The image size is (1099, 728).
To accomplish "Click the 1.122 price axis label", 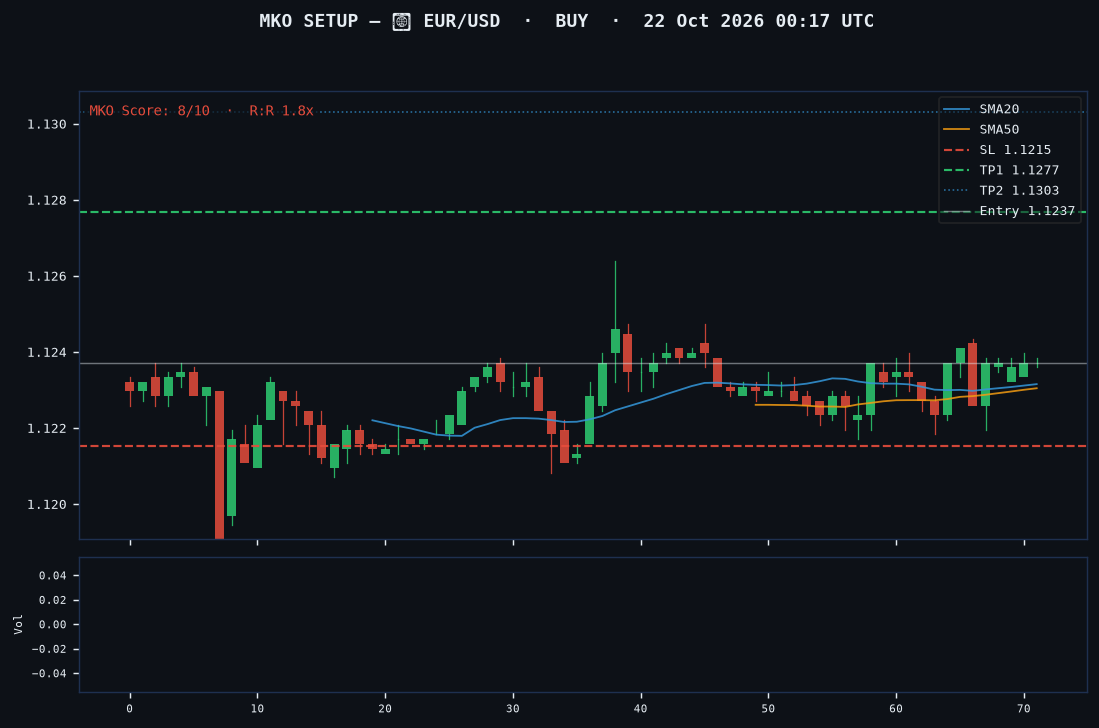I will coord(47,429).
